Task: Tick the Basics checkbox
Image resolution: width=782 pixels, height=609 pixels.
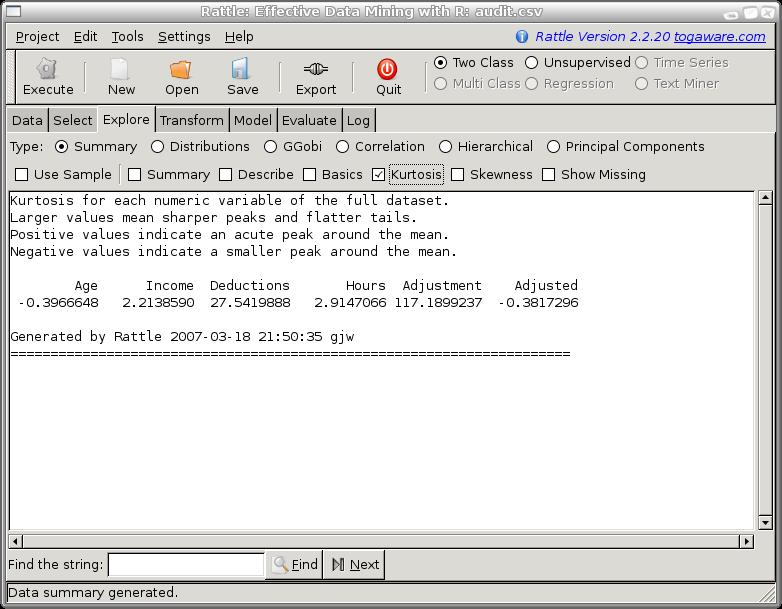Action: 310,175
